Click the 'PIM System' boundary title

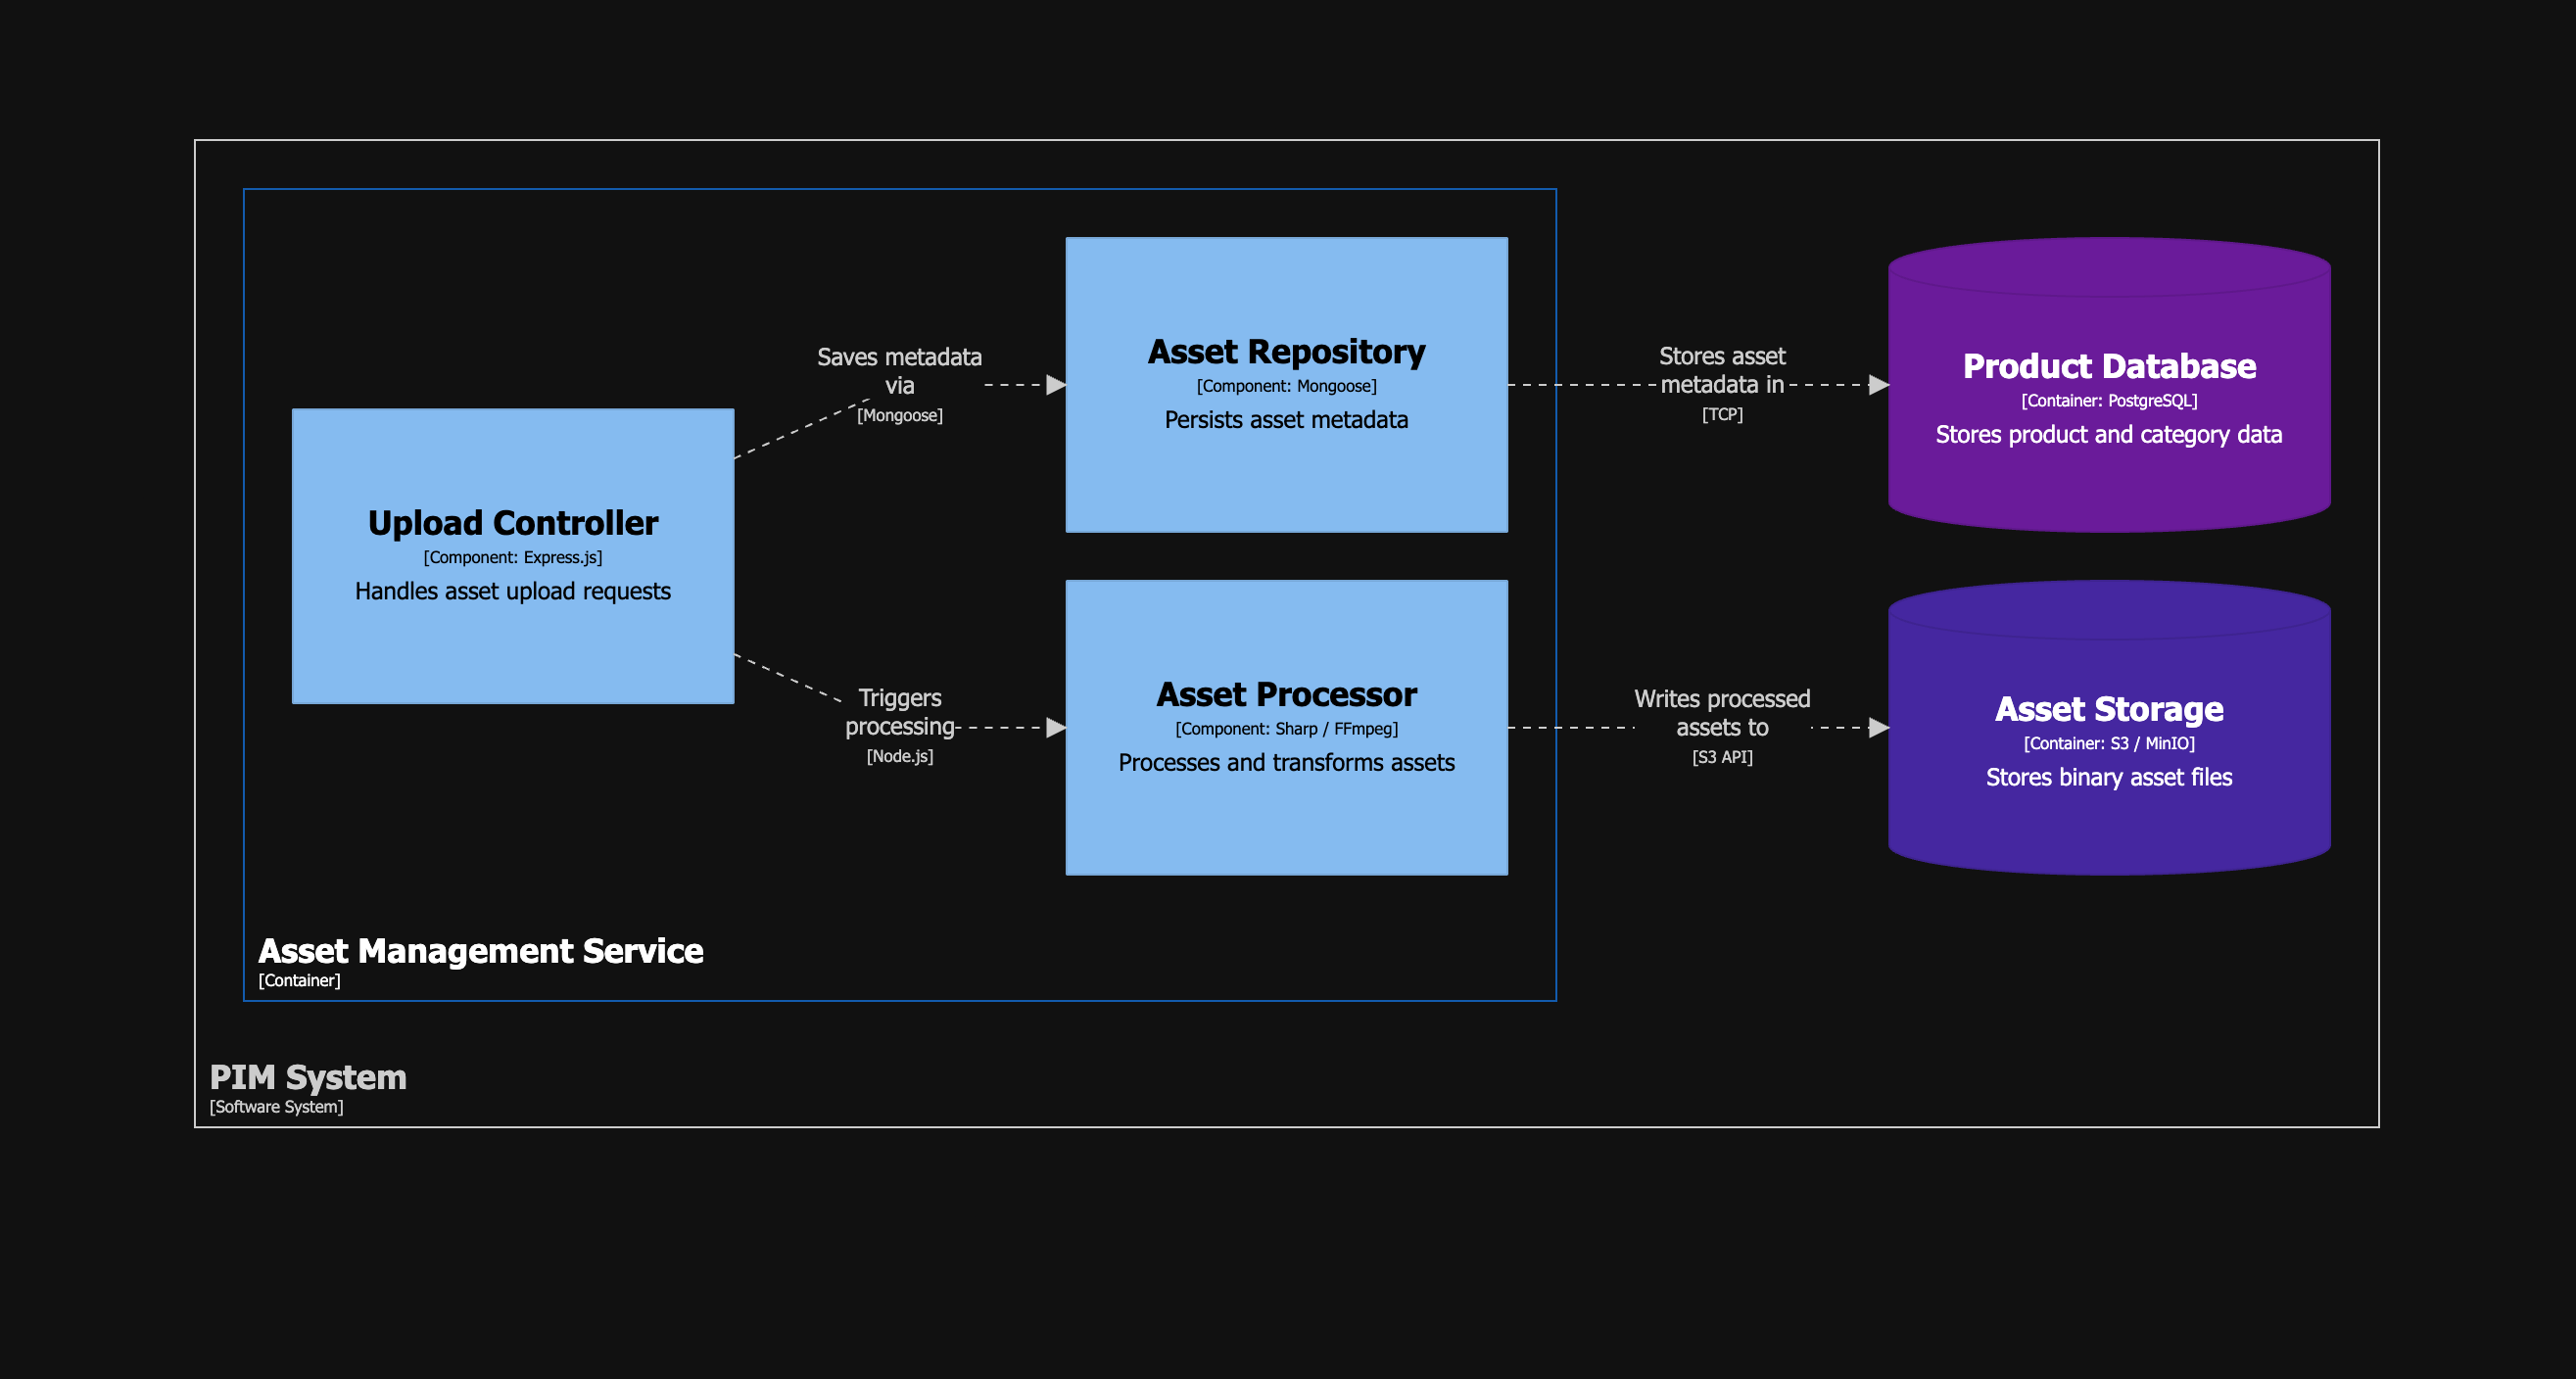(308, 1077)
